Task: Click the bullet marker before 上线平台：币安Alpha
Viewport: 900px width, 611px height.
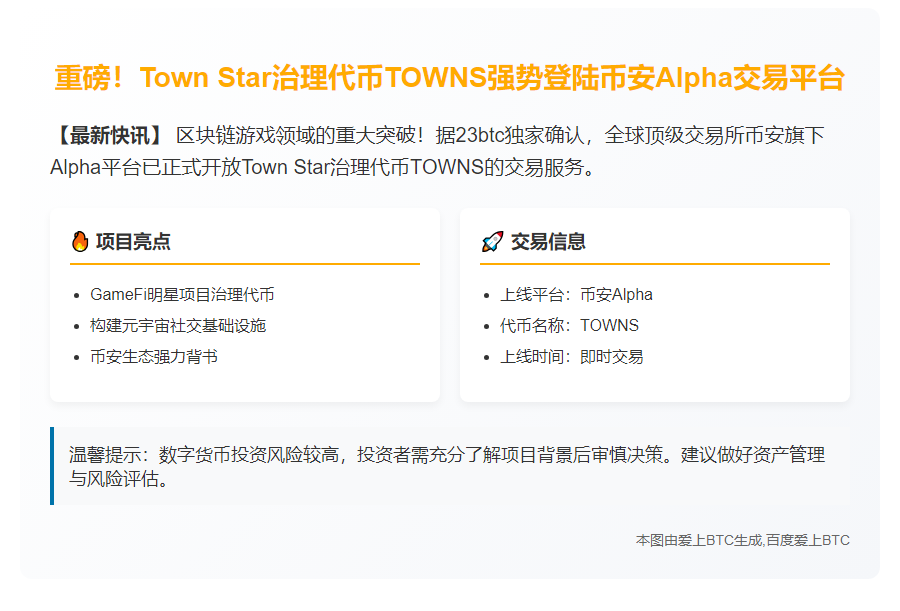Action: pyautogui.click(x=487, y=295)
